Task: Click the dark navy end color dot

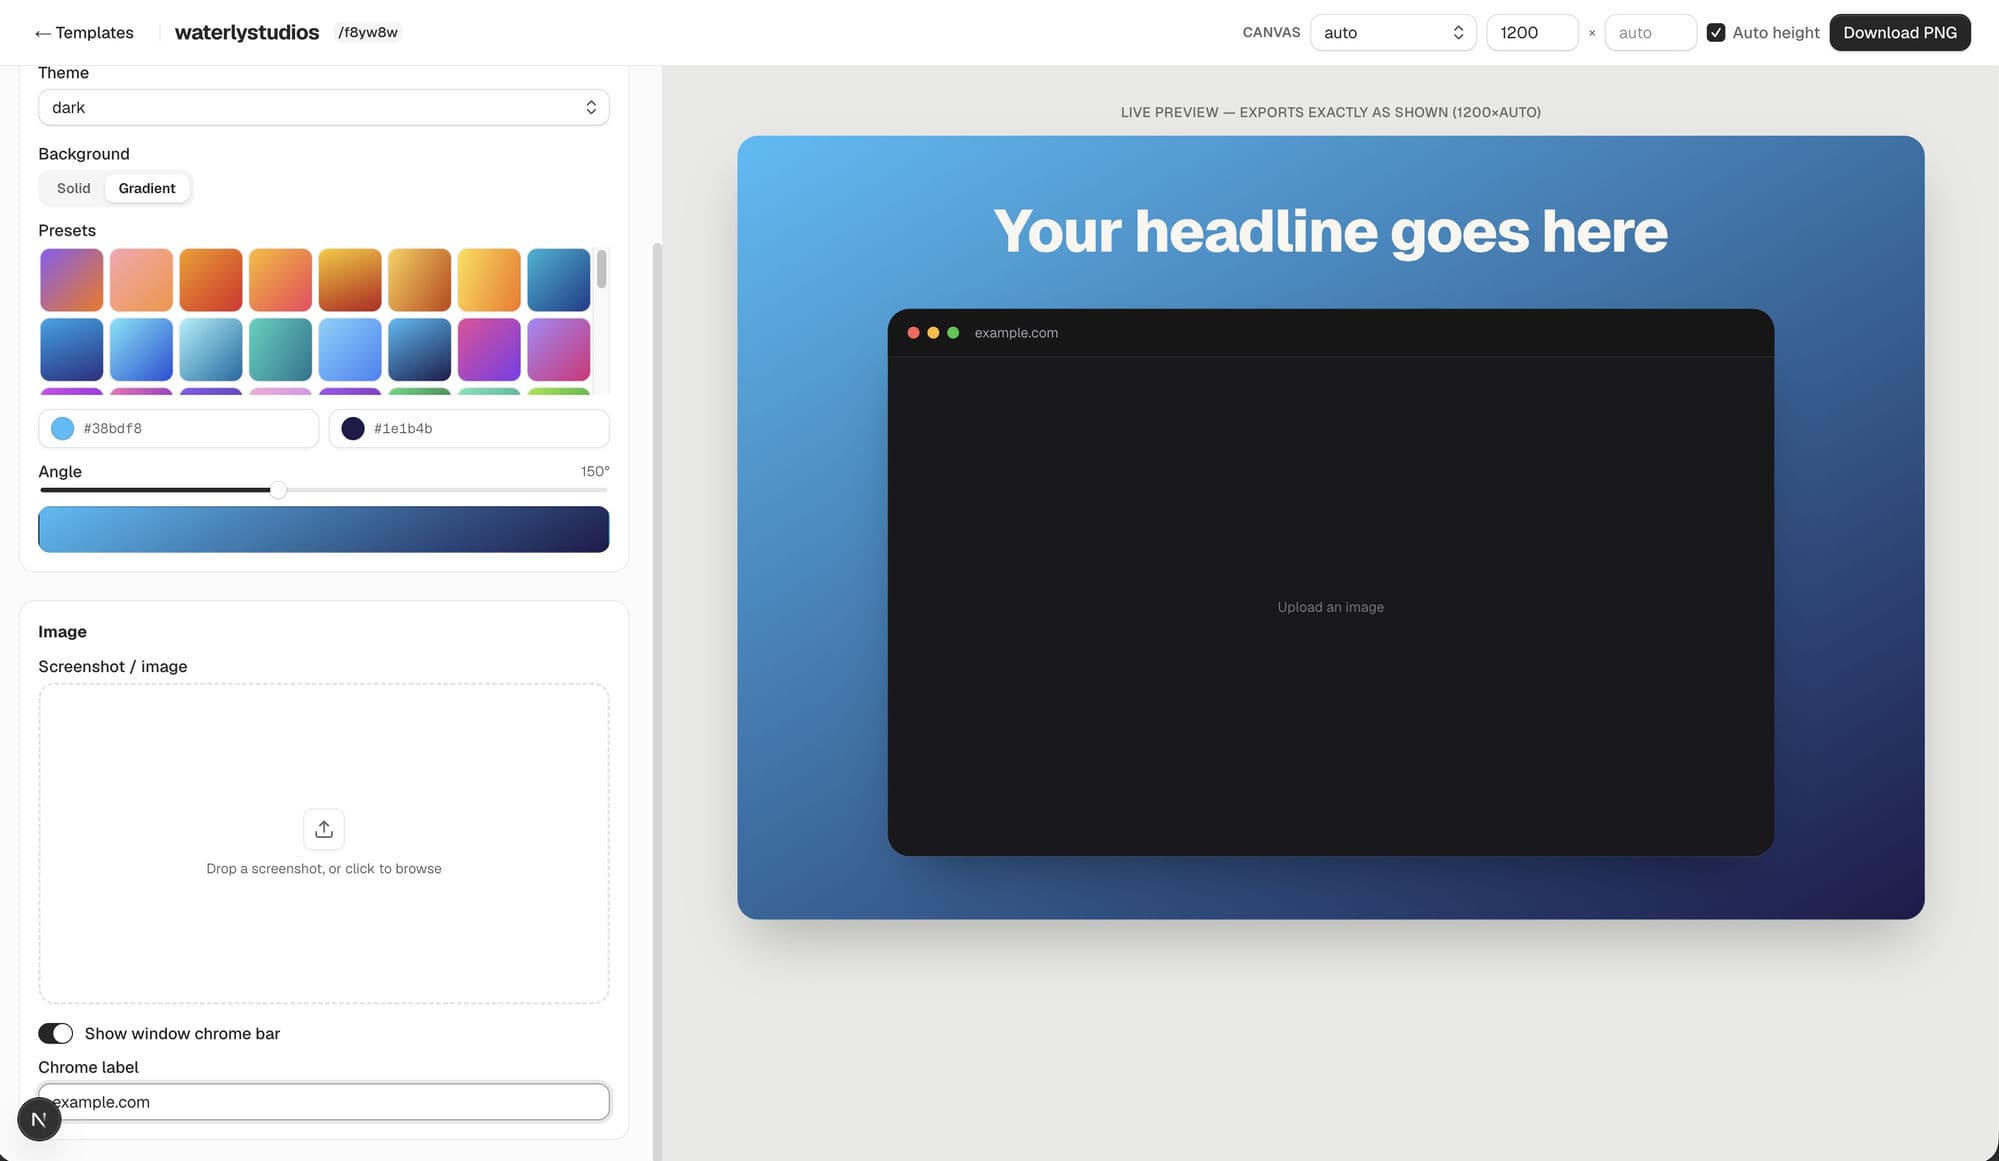Action: (352, 429)
